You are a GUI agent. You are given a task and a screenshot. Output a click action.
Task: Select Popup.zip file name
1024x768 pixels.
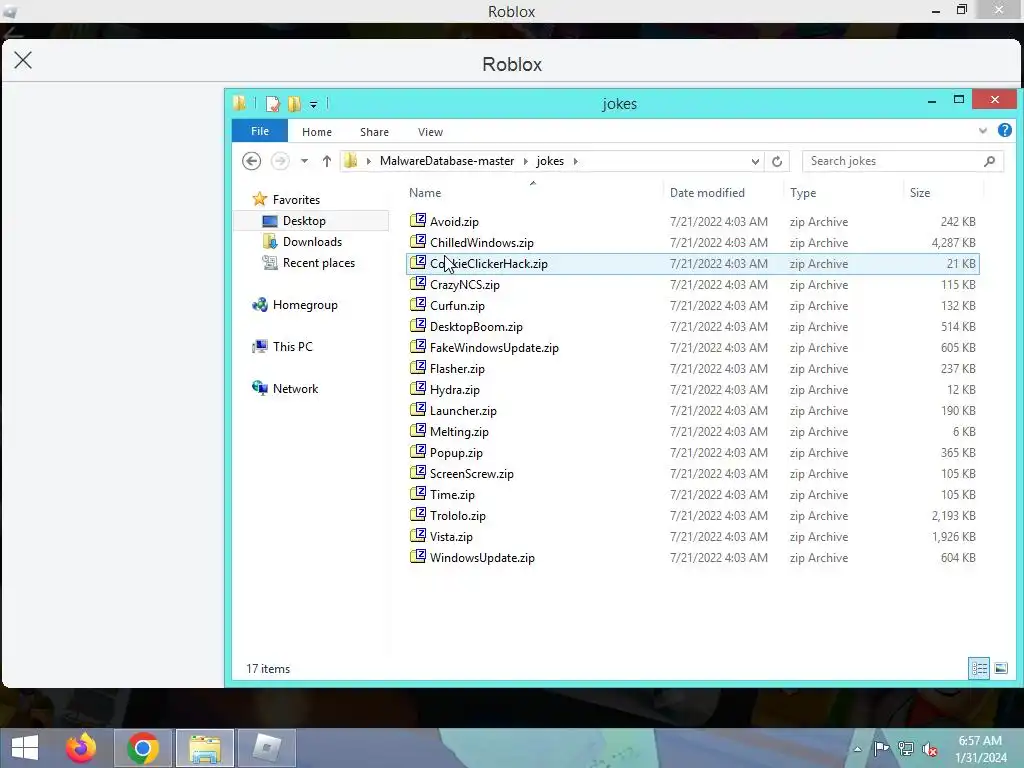[x=456, y=453]
